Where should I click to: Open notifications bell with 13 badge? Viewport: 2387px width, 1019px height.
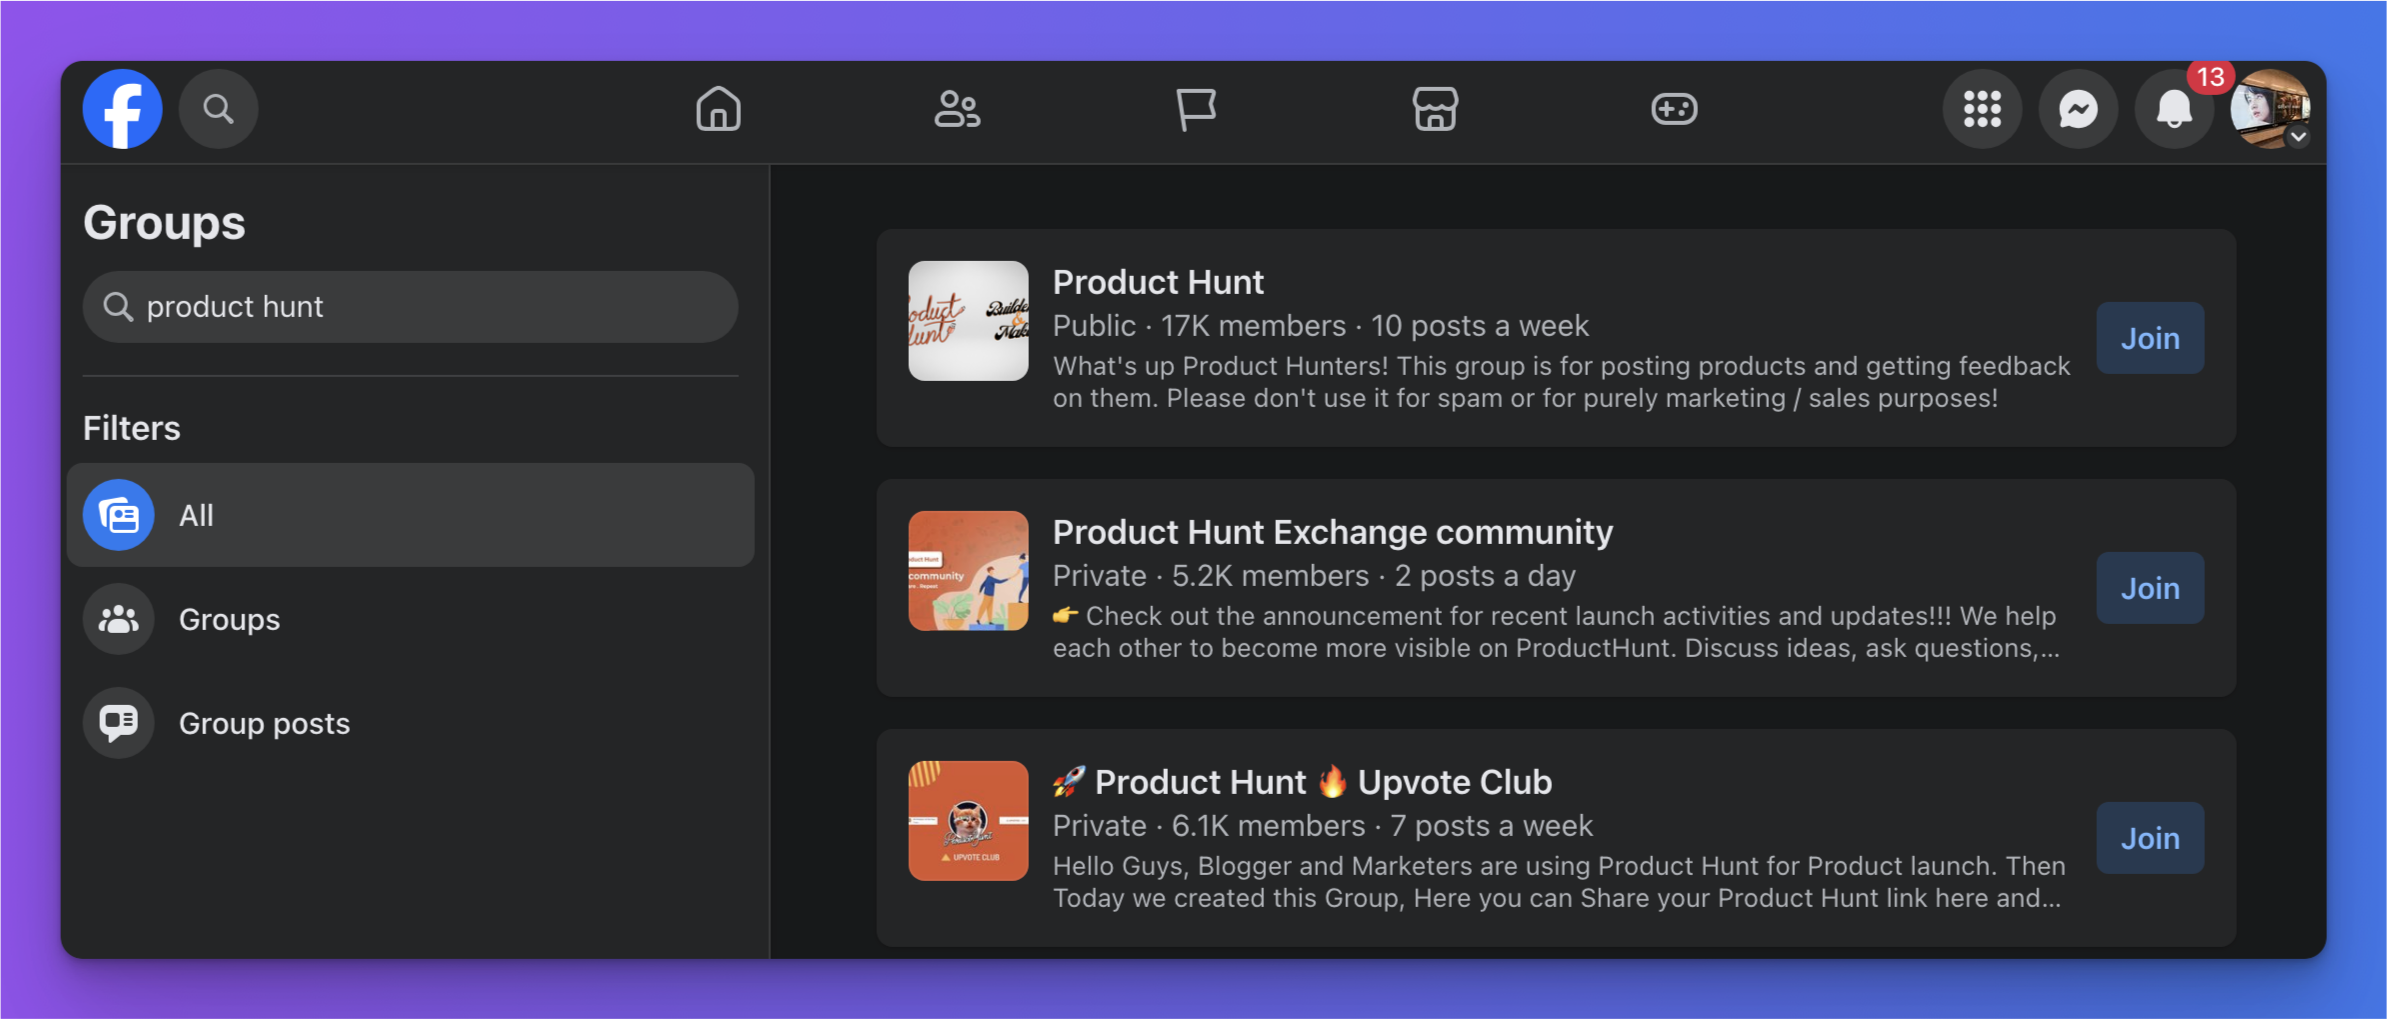point(2174,109)
